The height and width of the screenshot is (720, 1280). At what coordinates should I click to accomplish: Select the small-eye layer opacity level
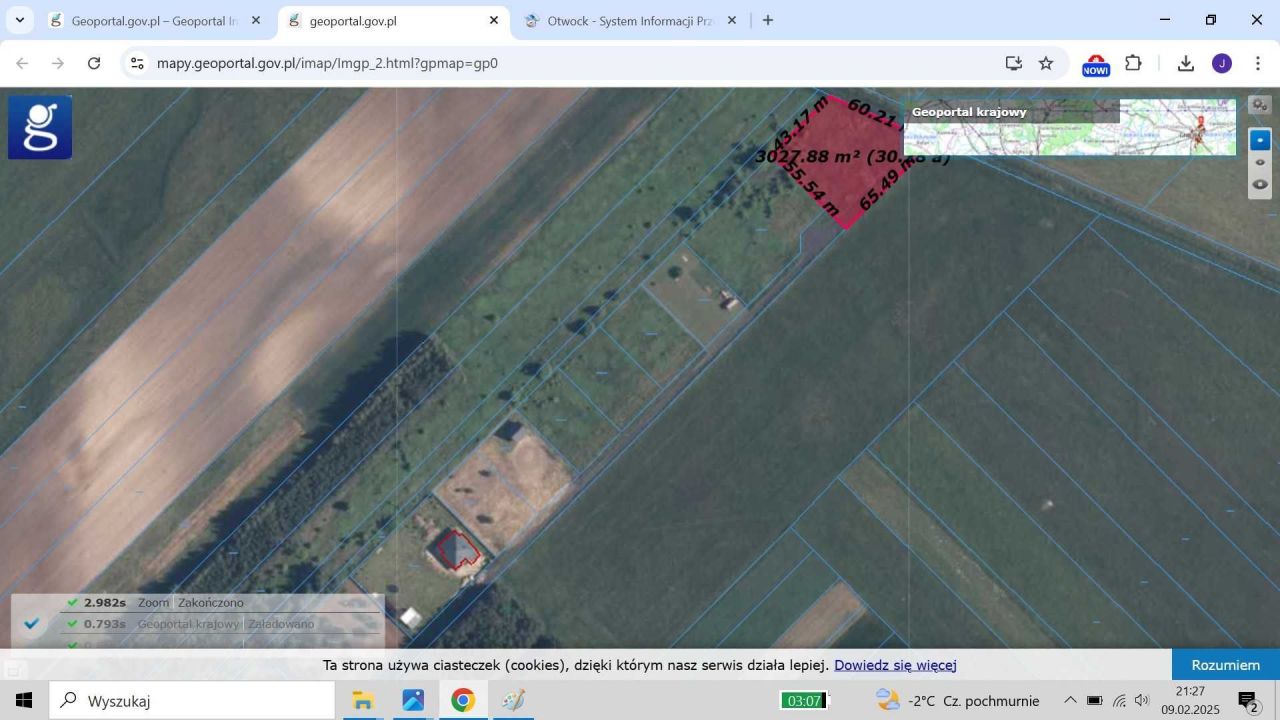click(1260, 162)
